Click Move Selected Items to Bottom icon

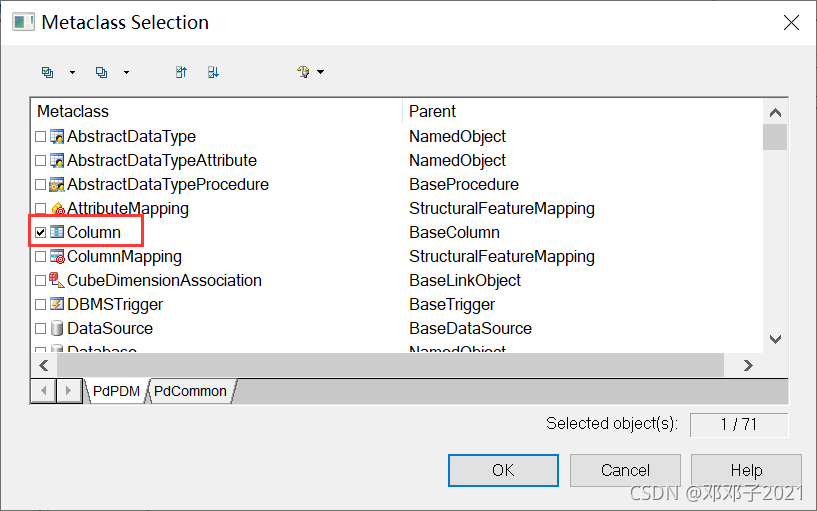point(213,72)
